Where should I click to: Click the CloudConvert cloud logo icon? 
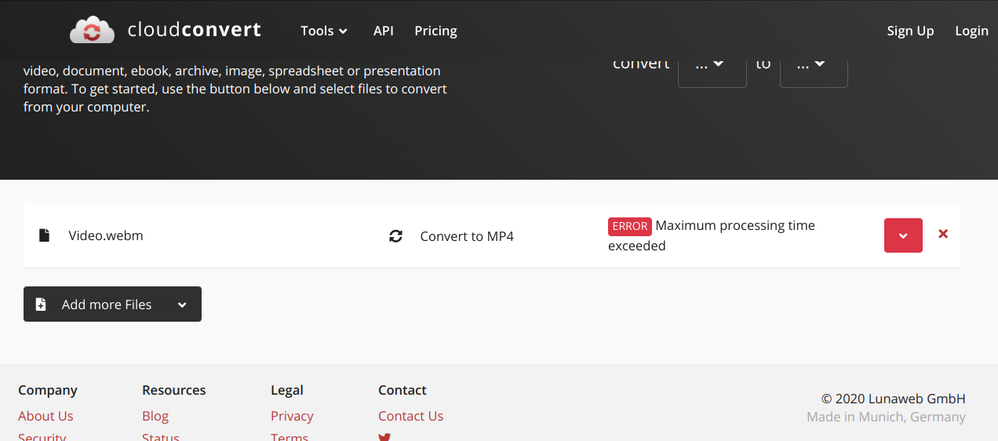[x=92, y=30]
